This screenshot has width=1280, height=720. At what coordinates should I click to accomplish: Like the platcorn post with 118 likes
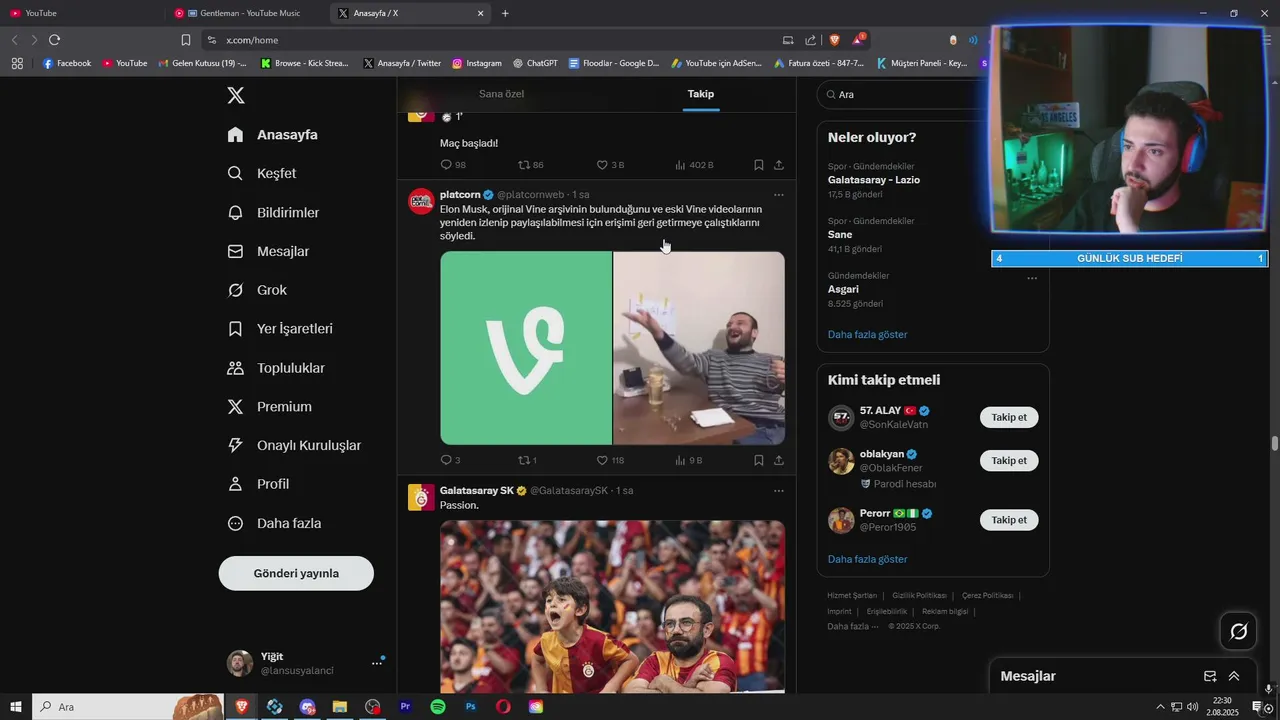tap(610, 460)
